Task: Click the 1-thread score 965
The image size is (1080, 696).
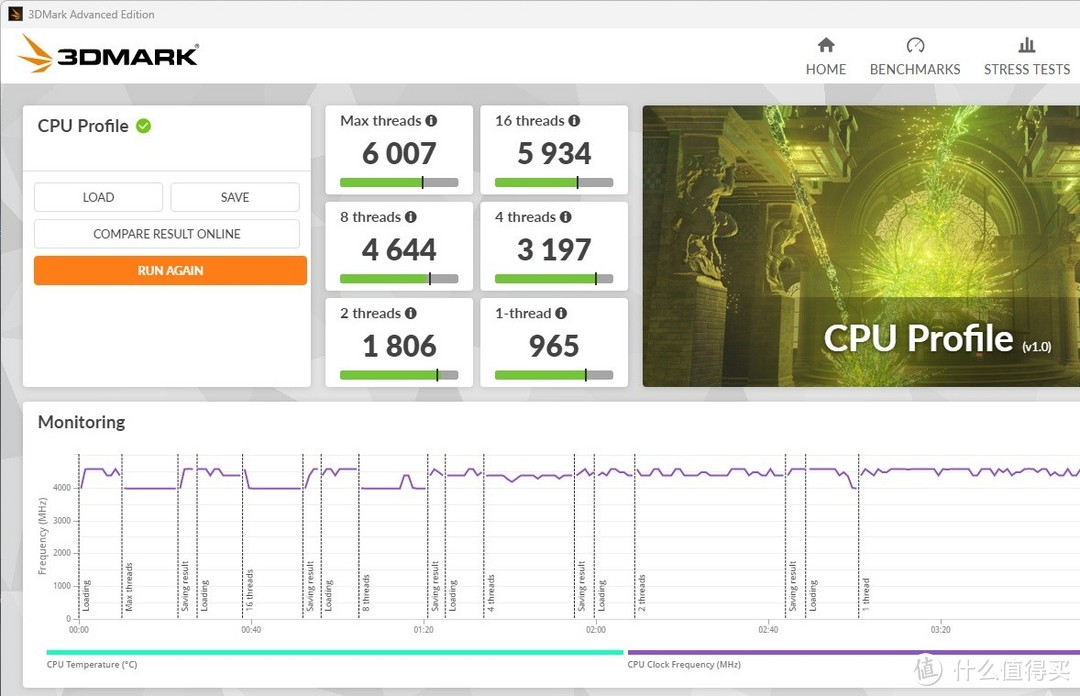Action: (x=554, y=347)
